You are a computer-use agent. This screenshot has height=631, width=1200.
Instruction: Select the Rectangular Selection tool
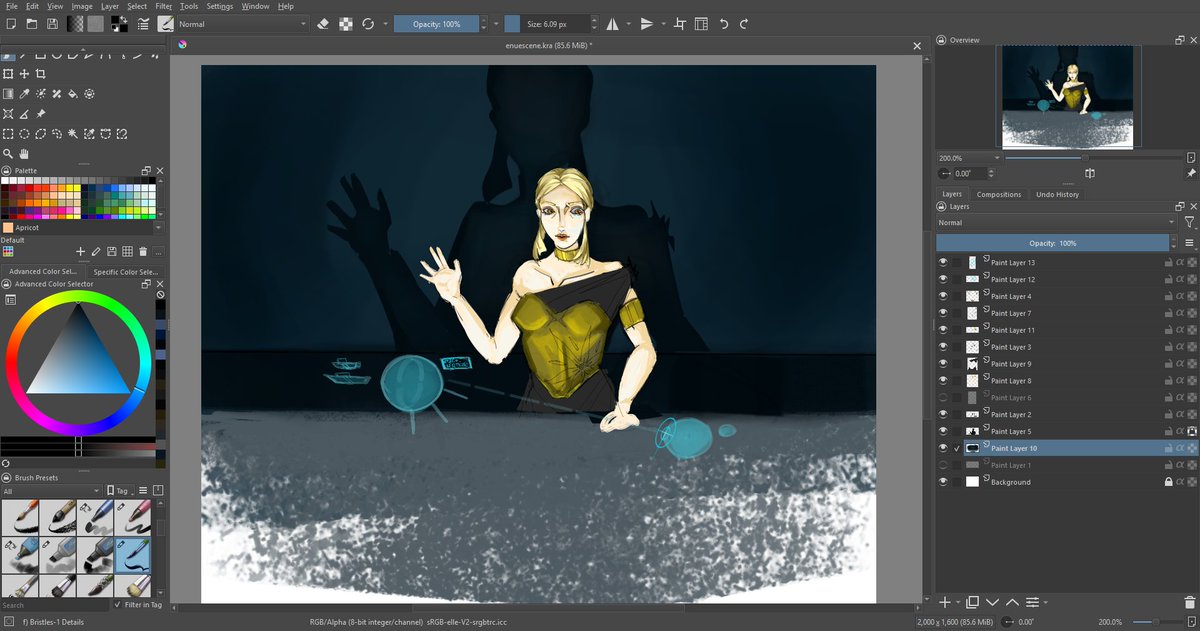coord(8,133)
